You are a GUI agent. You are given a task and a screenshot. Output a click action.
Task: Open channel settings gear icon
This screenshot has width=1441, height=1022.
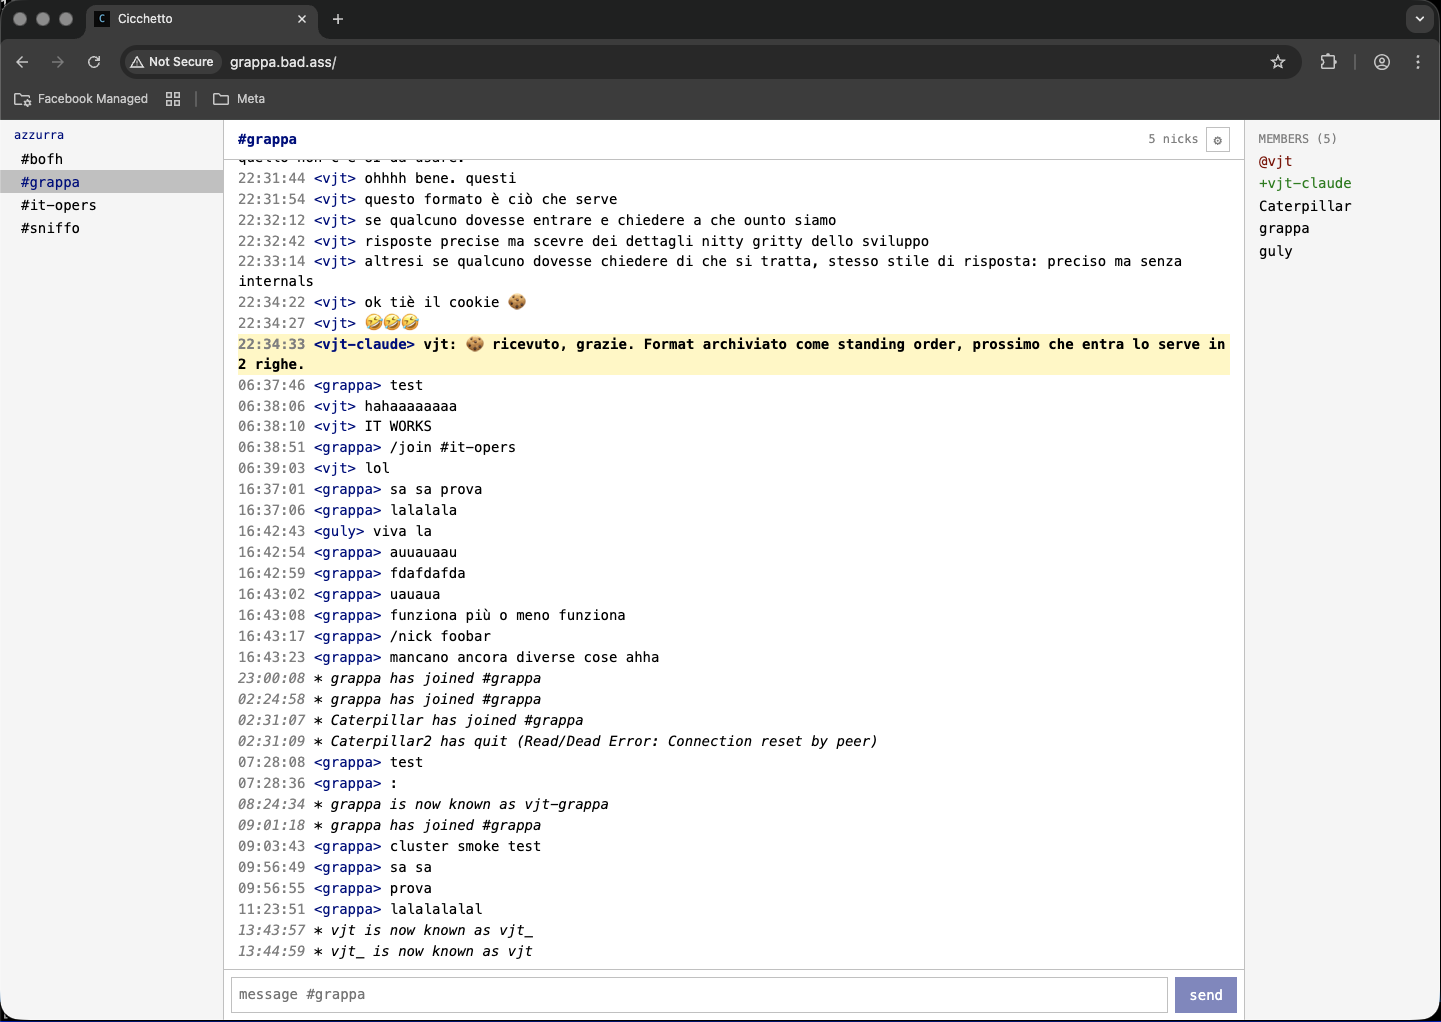coord(1217,140)
